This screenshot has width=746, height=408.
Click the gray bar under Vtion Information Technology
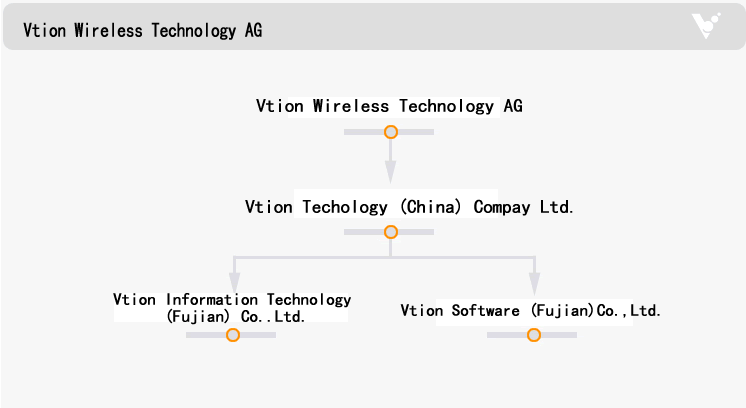[x=258, y=335]
